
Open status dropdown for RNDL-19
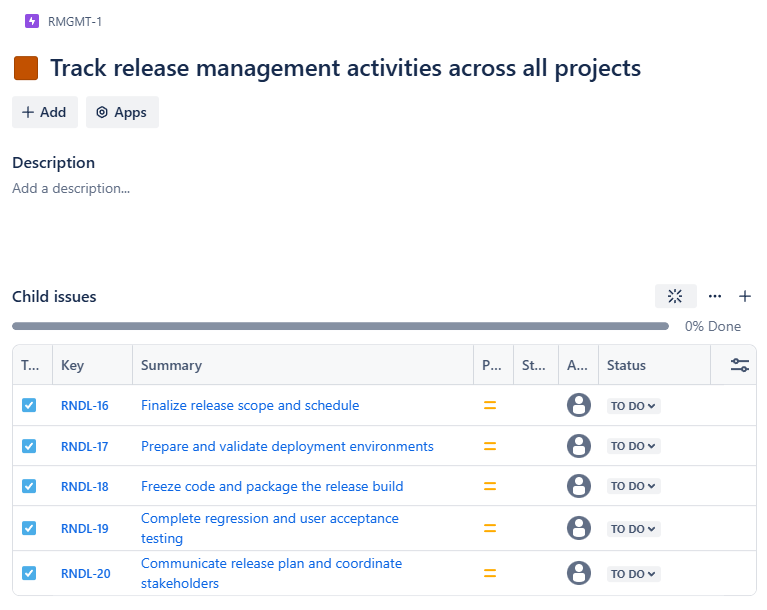(x=634, y=529)
